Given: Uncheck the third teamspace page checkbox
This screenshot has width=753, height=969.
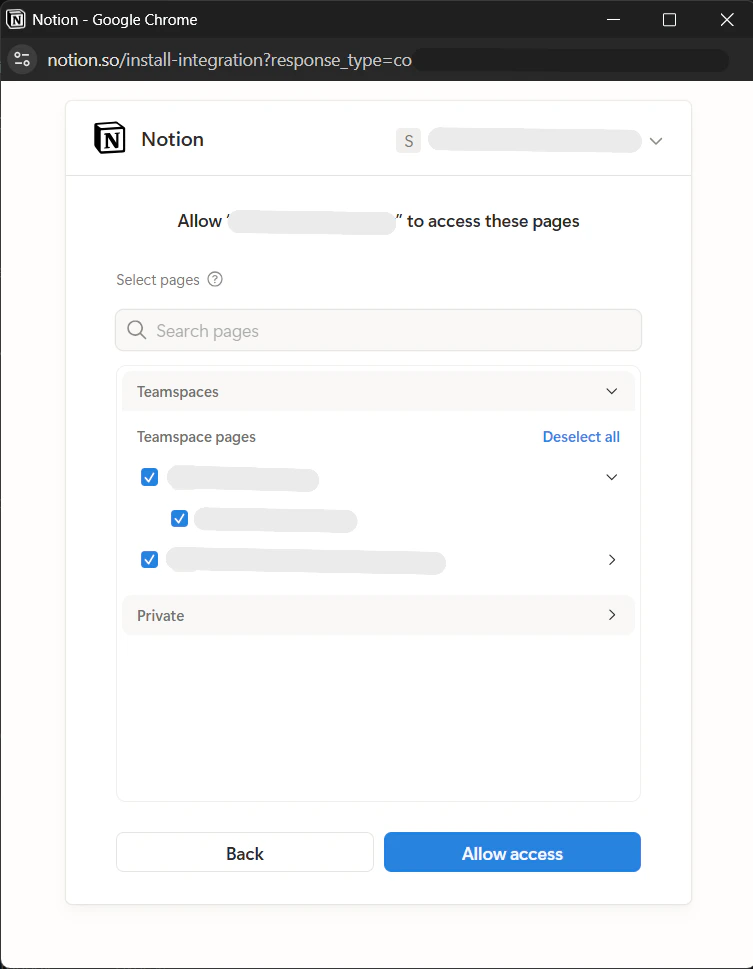Looking at the screenshot, I should [x=150, y=559].
